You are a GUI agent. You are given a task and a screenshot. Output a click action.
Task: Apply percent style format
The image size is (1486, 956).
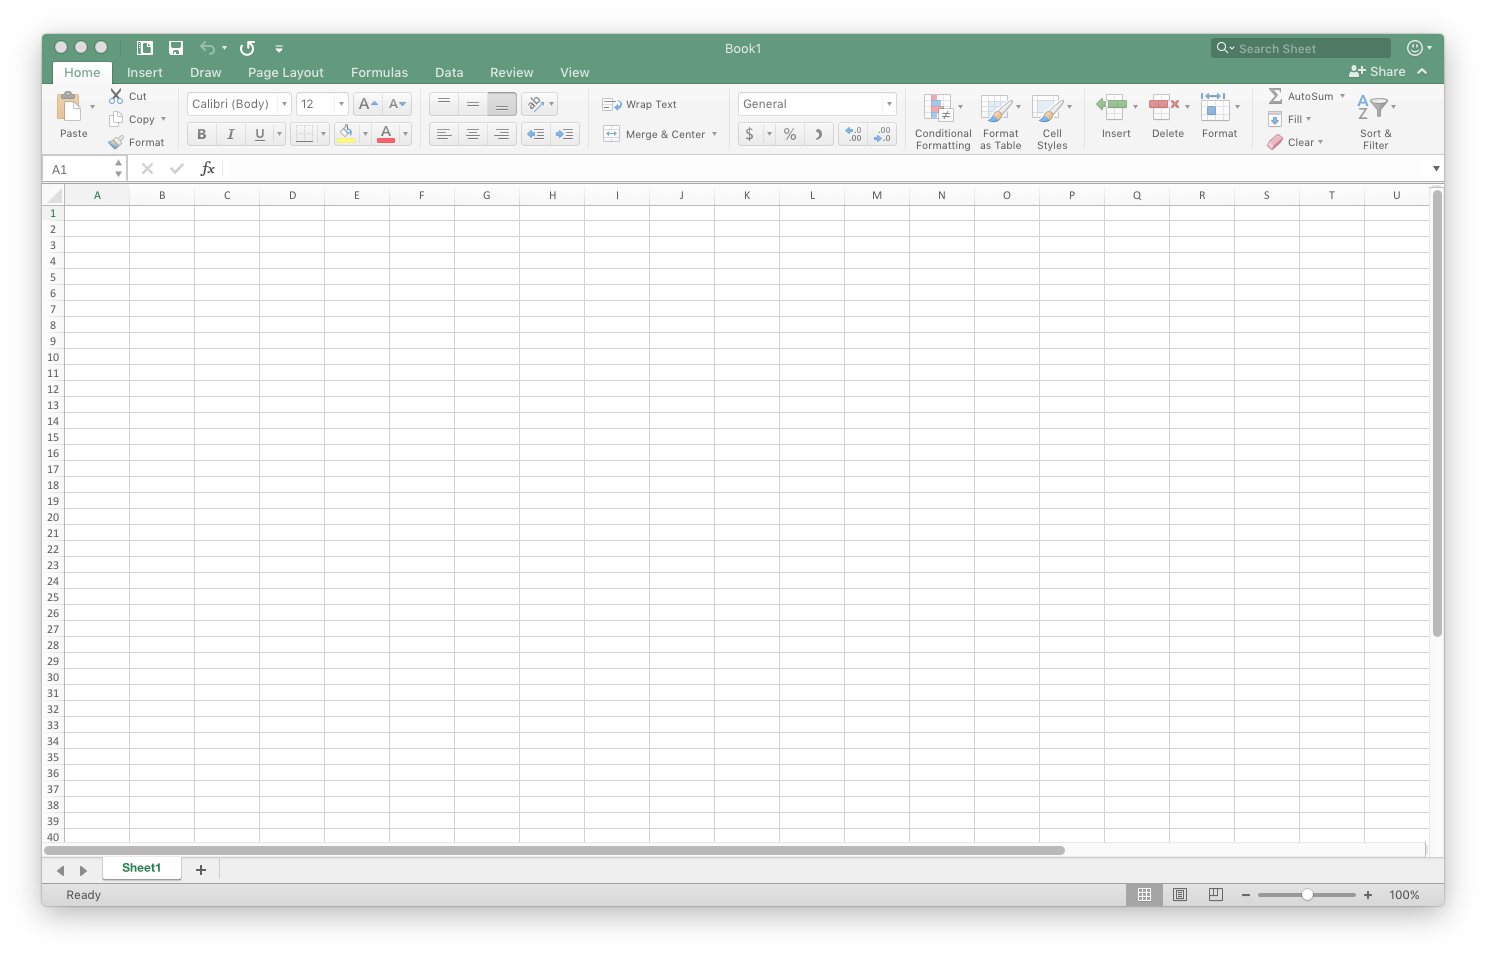click(x=790, y=134)
